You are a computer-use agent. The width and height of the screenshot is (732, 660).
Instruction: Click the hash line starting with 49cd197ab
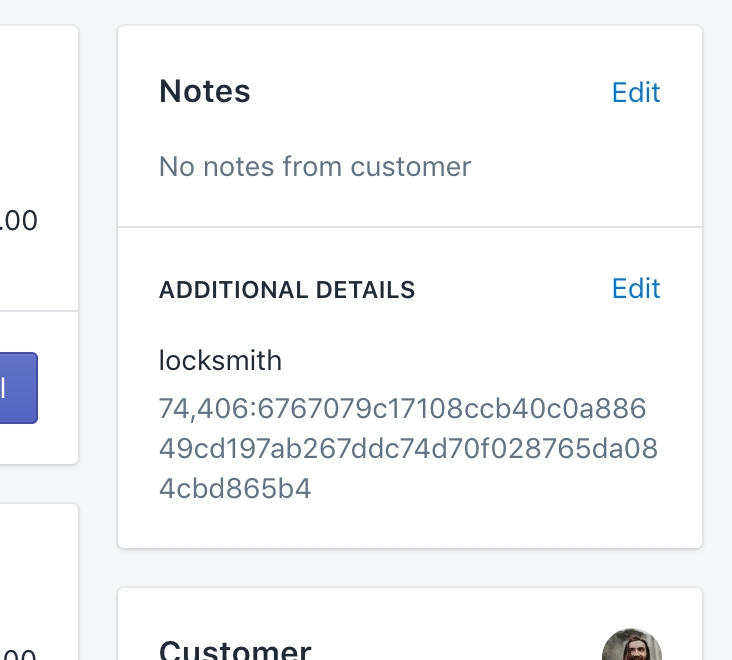click(408, 449)
